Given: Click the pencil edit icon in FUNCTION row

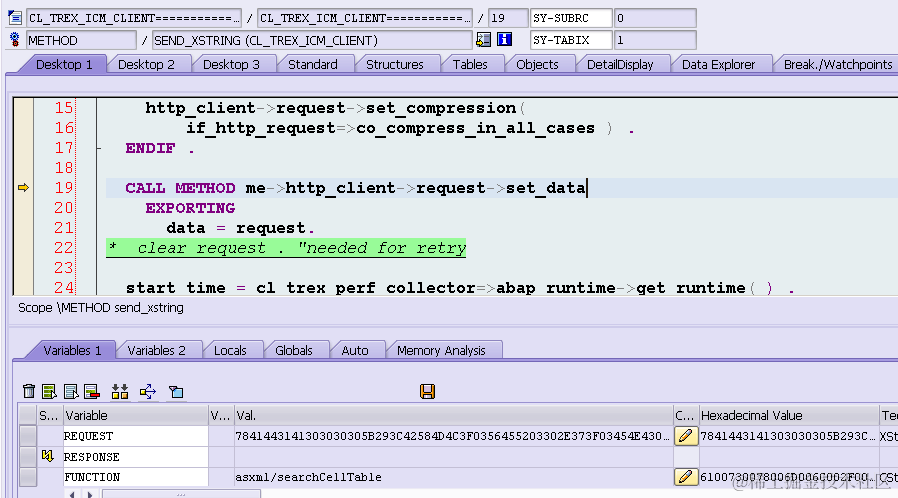Looking at the screenshot, I should tap(686, 477).
